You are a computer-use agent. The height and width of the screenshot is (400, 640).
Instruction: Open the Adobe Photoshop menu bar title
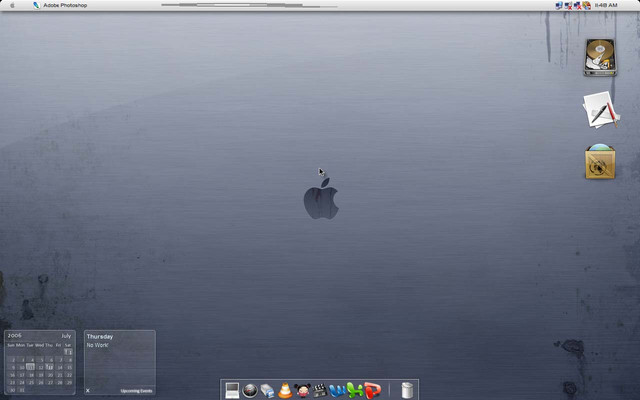[65, 5]
